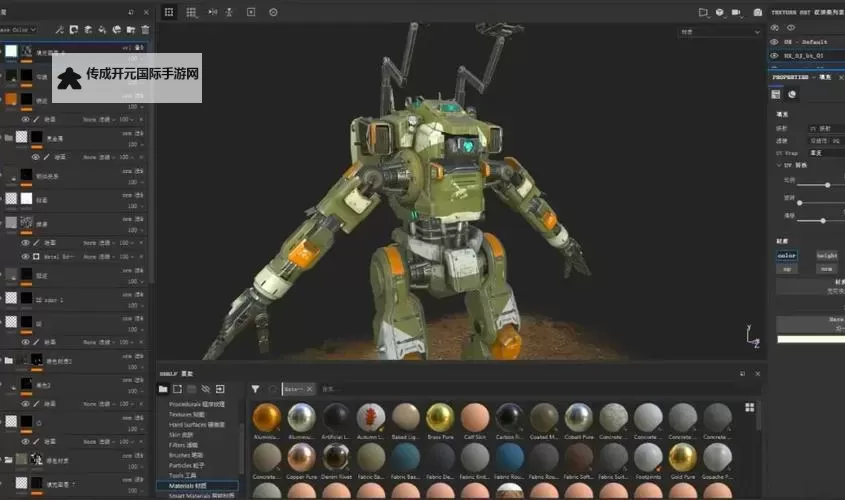Select the Textures shelf category
The height and width of the screenshot is (500, 845).
click(187, 414)
